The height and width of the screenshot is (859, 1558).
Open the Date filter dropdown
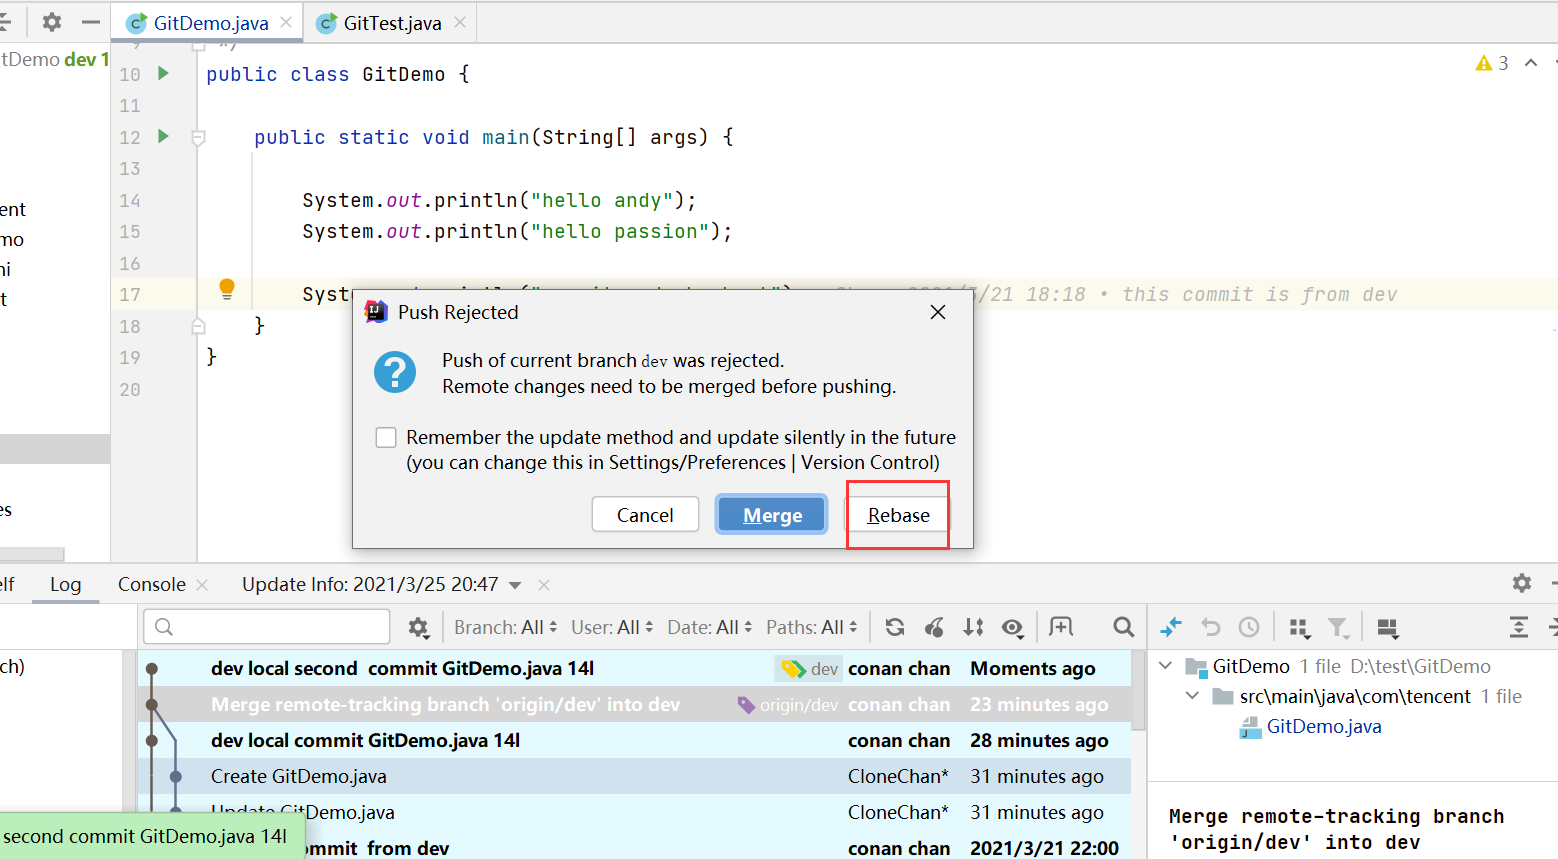click(710, 627)
